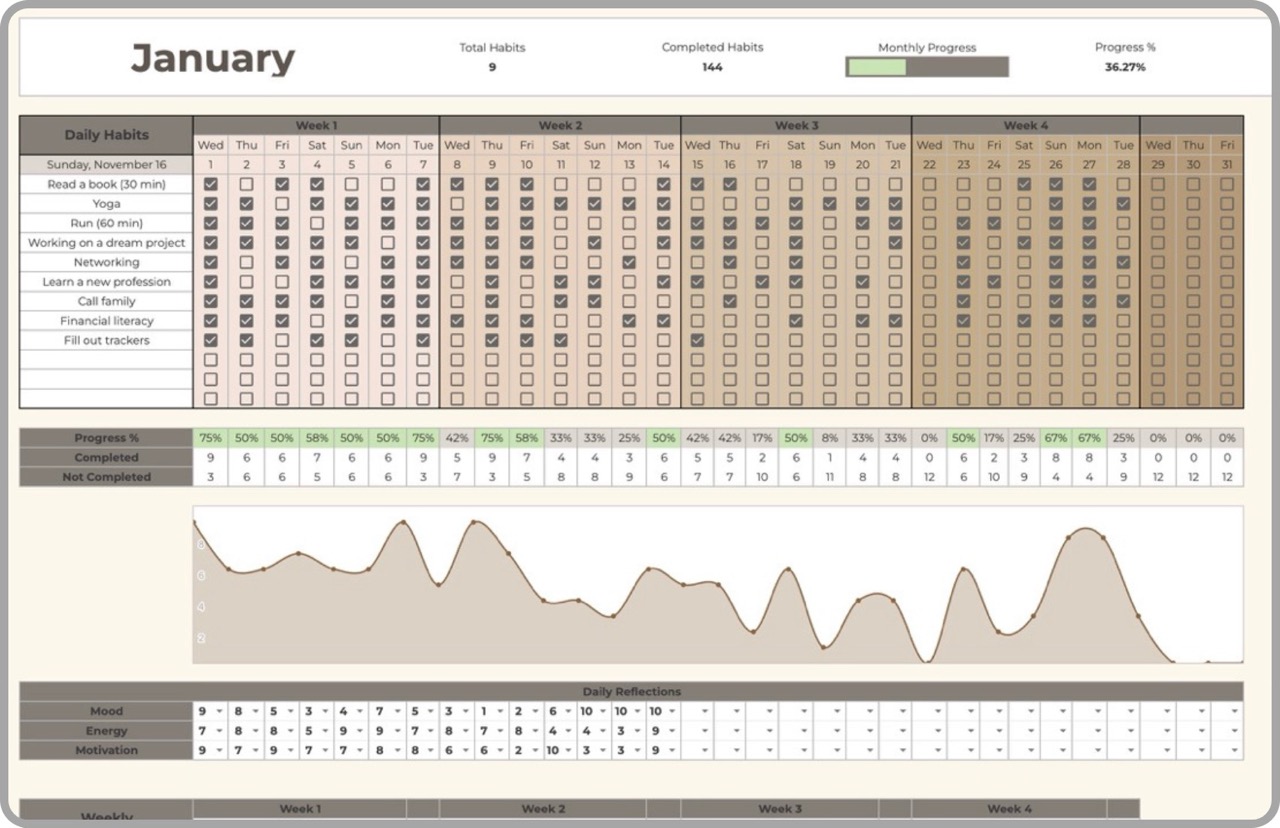
Task: Select the Week 4 header in habits table
Action: click(x=1025, y=126)
